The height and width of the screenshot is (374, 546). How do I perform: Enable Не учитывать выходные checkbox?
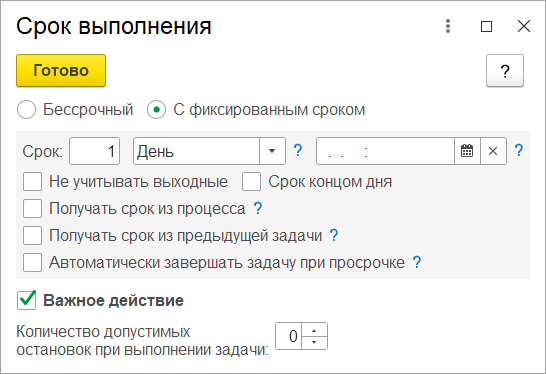pos(32,181)
